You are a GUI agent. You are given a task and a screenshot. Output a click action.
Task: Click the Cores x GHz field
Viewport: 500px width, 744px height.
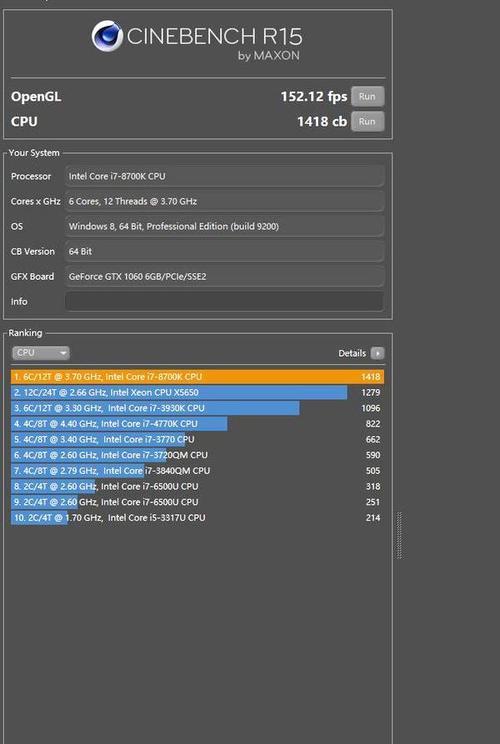pyautogui.click(x=224, y=201)
